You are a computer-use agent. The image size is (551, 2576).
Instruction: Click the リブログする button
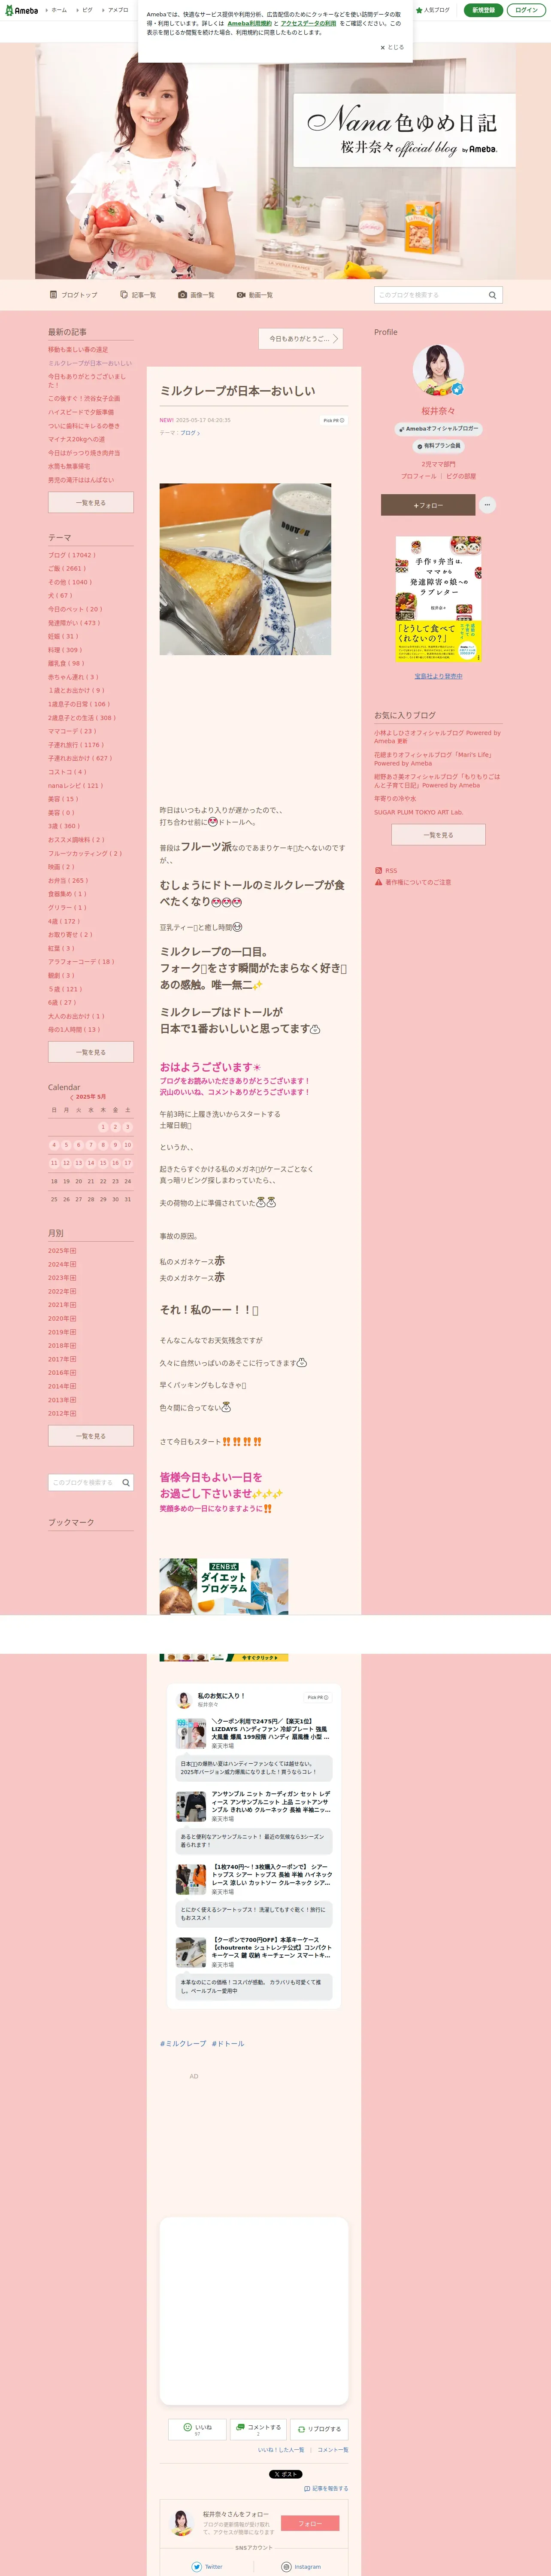318,2429
